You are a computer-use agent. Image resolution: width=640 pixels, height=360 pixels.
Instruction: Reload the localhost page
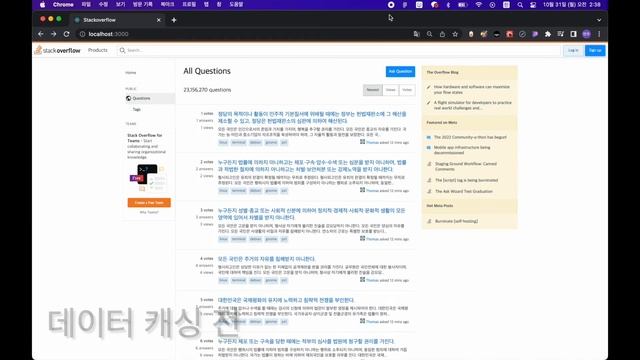click(67, 34)
